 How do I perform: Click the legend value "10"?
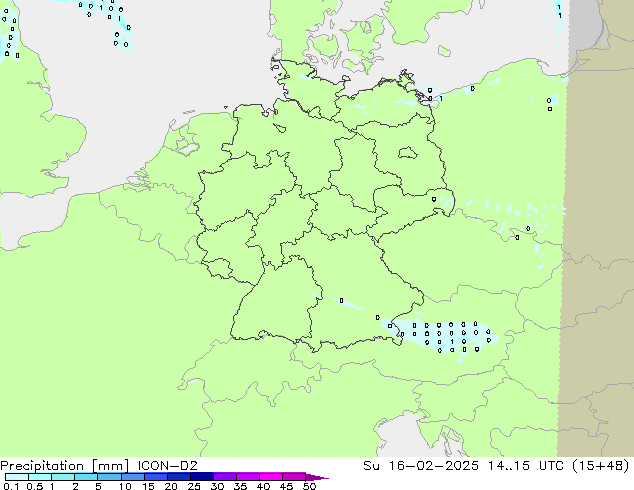125,486
